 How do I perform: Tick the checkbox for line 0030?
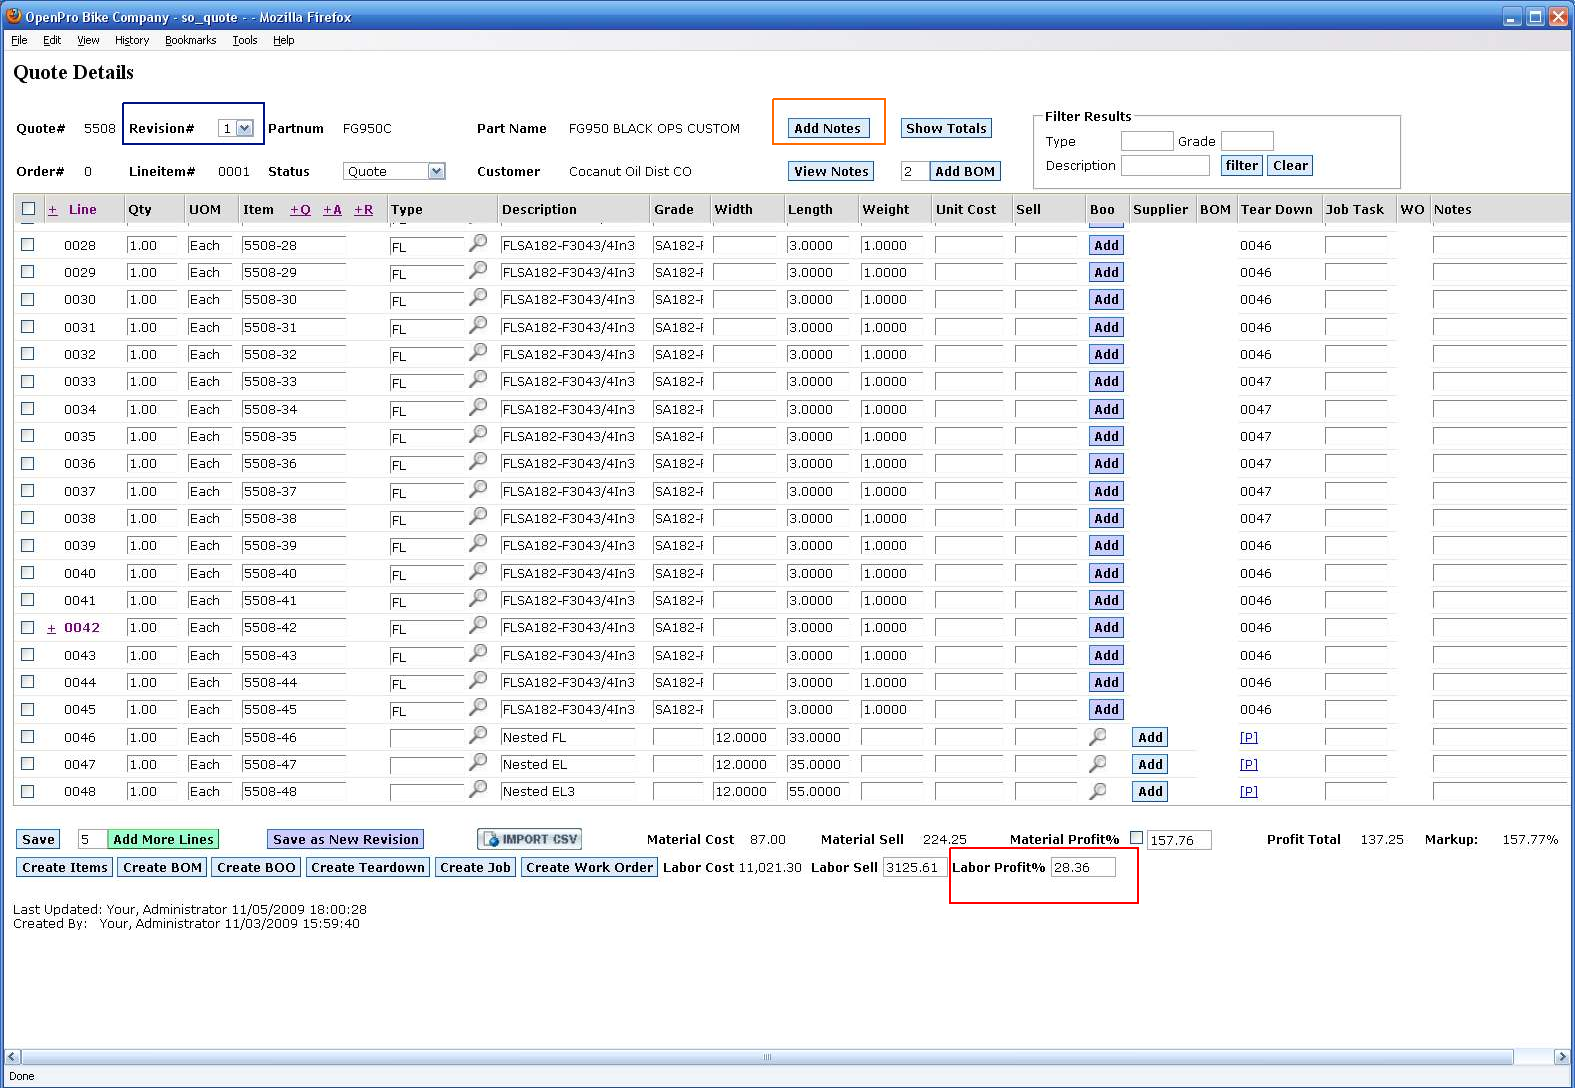[28, 299]
